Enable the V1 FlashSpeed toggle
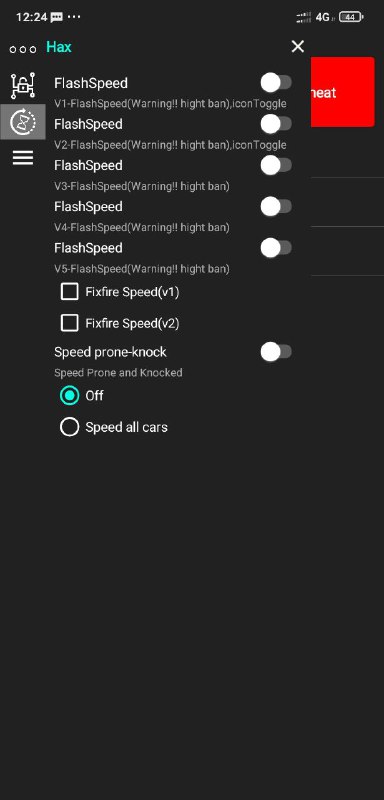The image size is (384, 800). pyautogui.click(x=276, y=82)
